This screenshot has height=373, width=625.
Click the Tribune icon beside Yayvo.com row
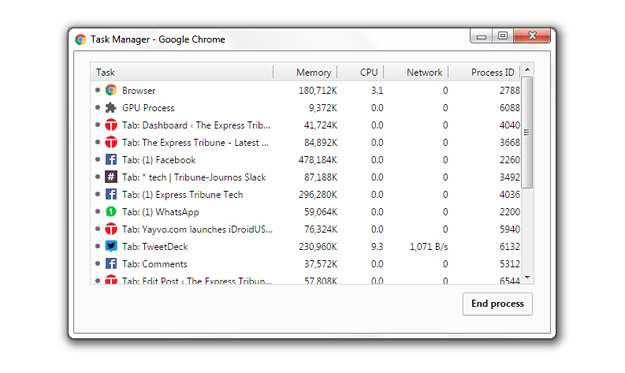pos(111,229)
